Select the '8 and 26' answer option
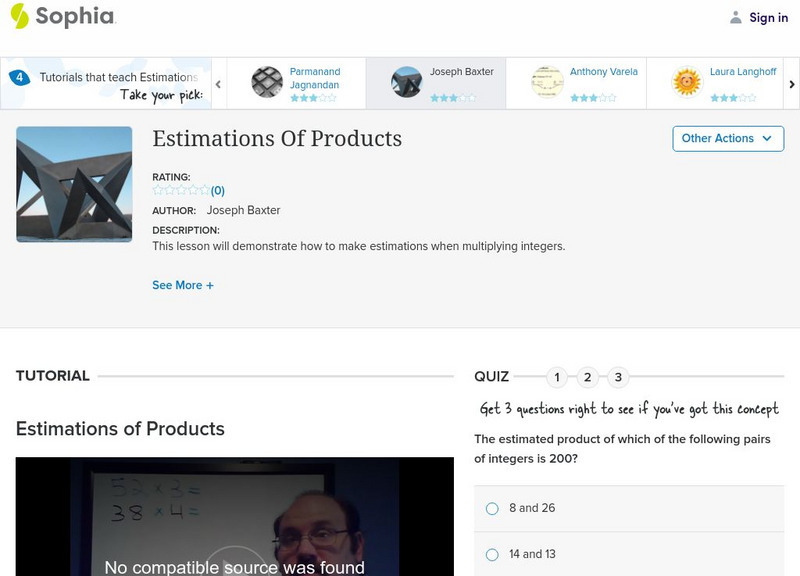Image resolution: width=800 pixels, height=576 pixels. 492,508
